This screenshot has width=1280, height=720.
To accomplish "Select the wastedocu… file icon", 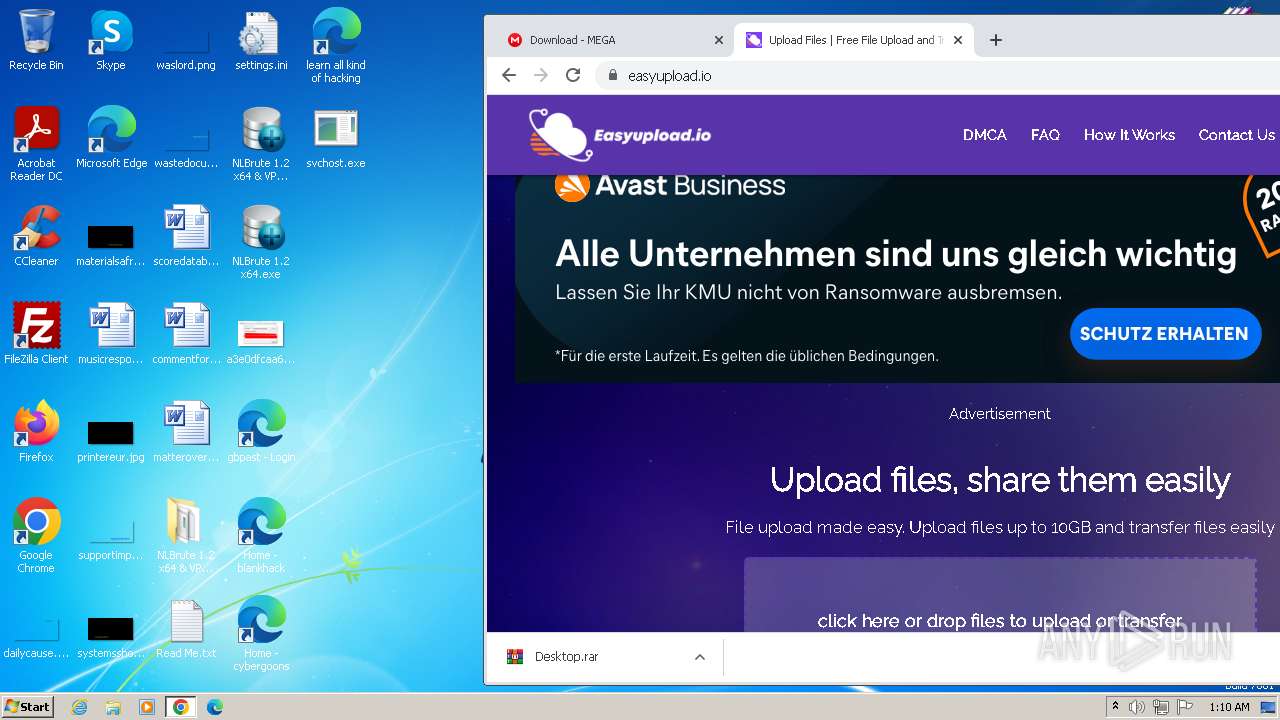I will (x=186, y=147).
